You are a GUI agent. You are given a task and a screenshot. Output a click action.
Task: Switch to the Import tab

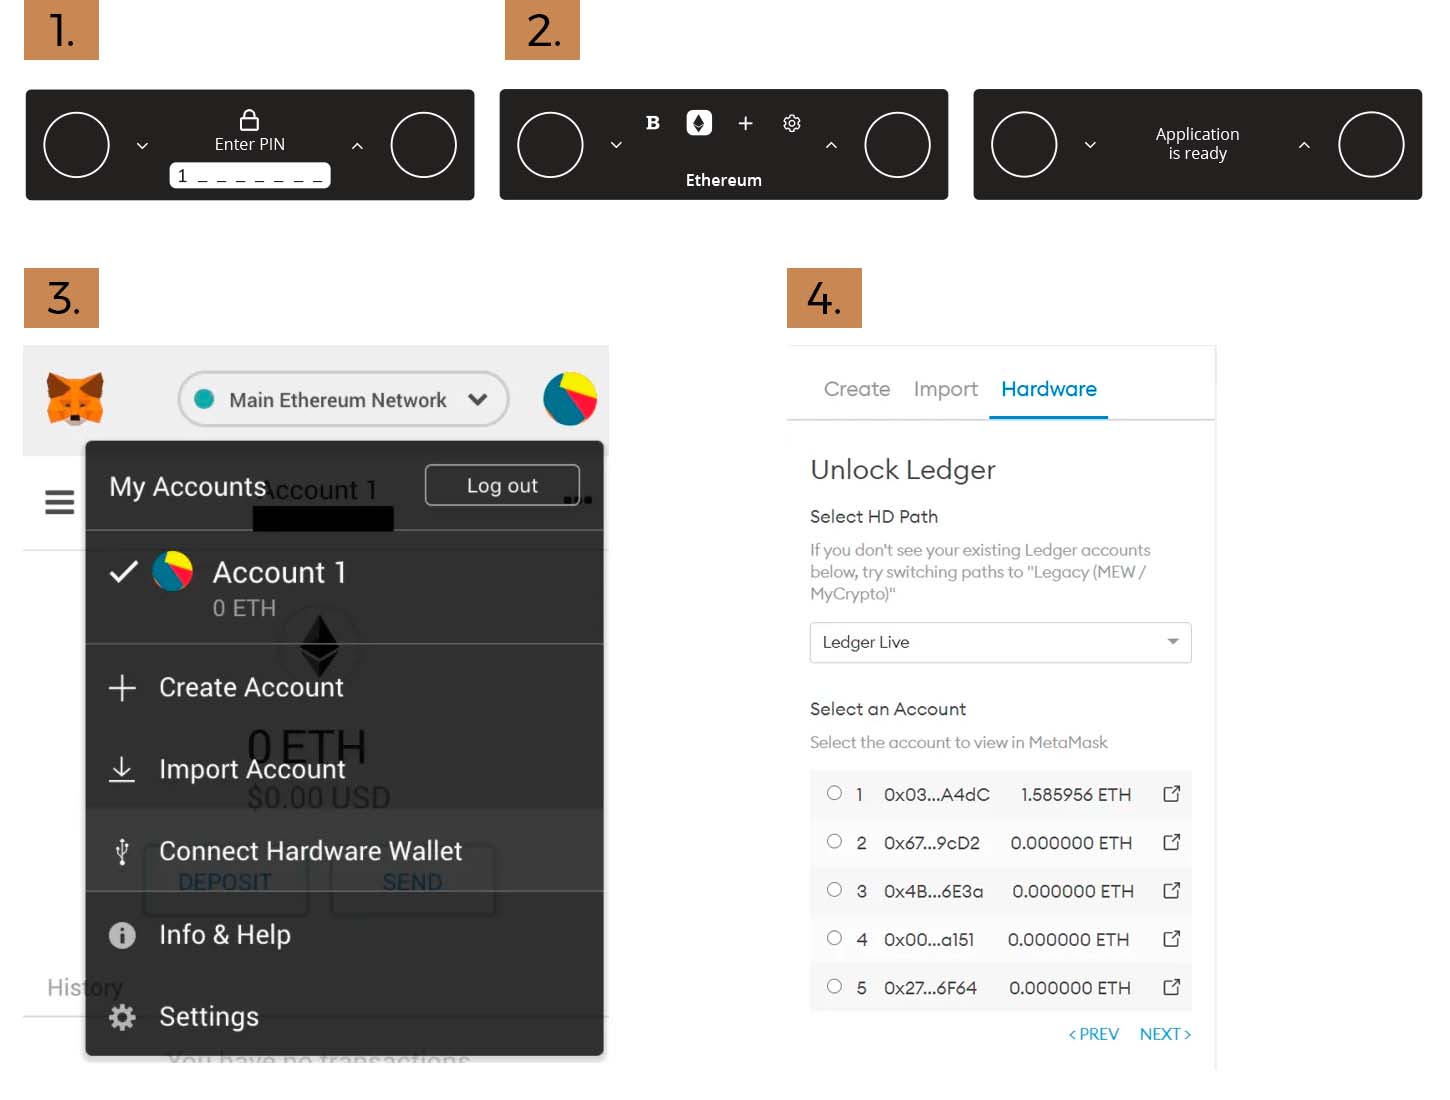[x=946, y=389]
